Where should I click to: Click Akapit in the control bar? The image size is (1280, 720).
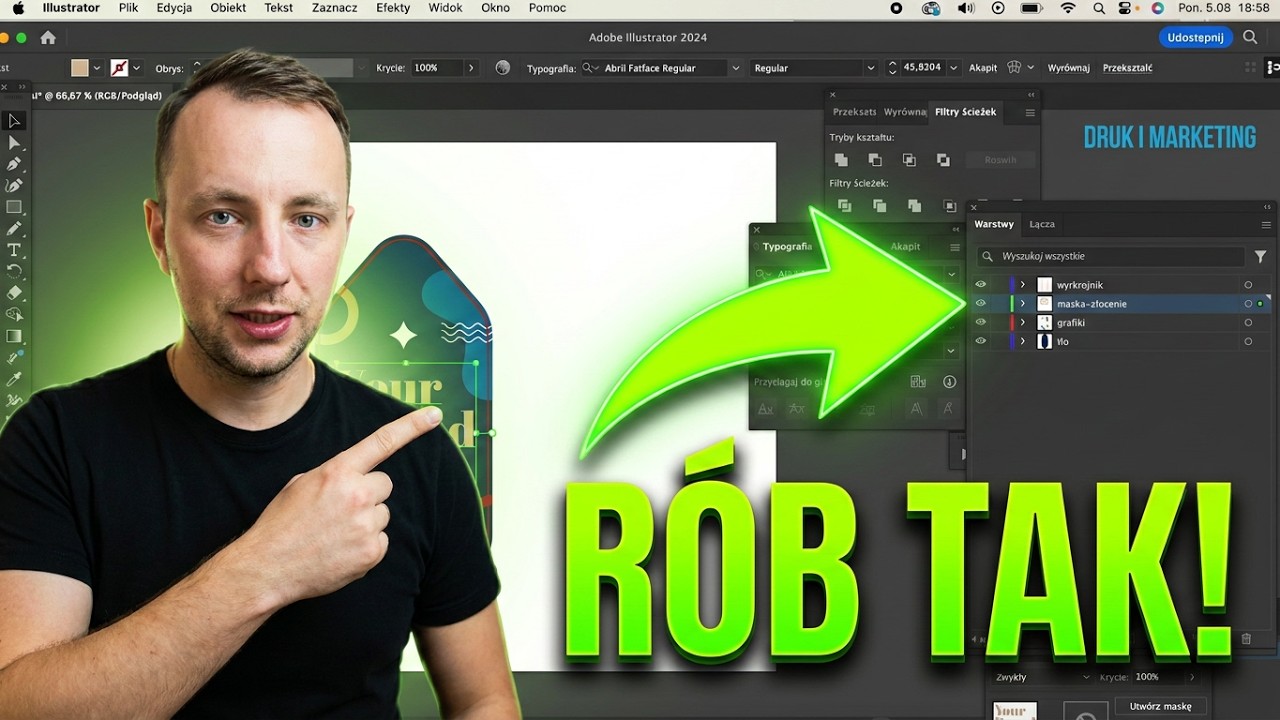(x=983, y=68)
